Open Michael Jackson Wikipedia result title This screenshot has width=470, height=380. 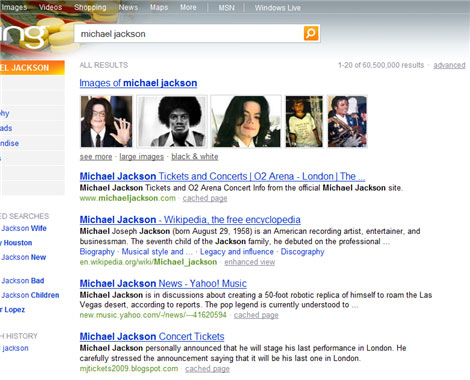point(190,219)
